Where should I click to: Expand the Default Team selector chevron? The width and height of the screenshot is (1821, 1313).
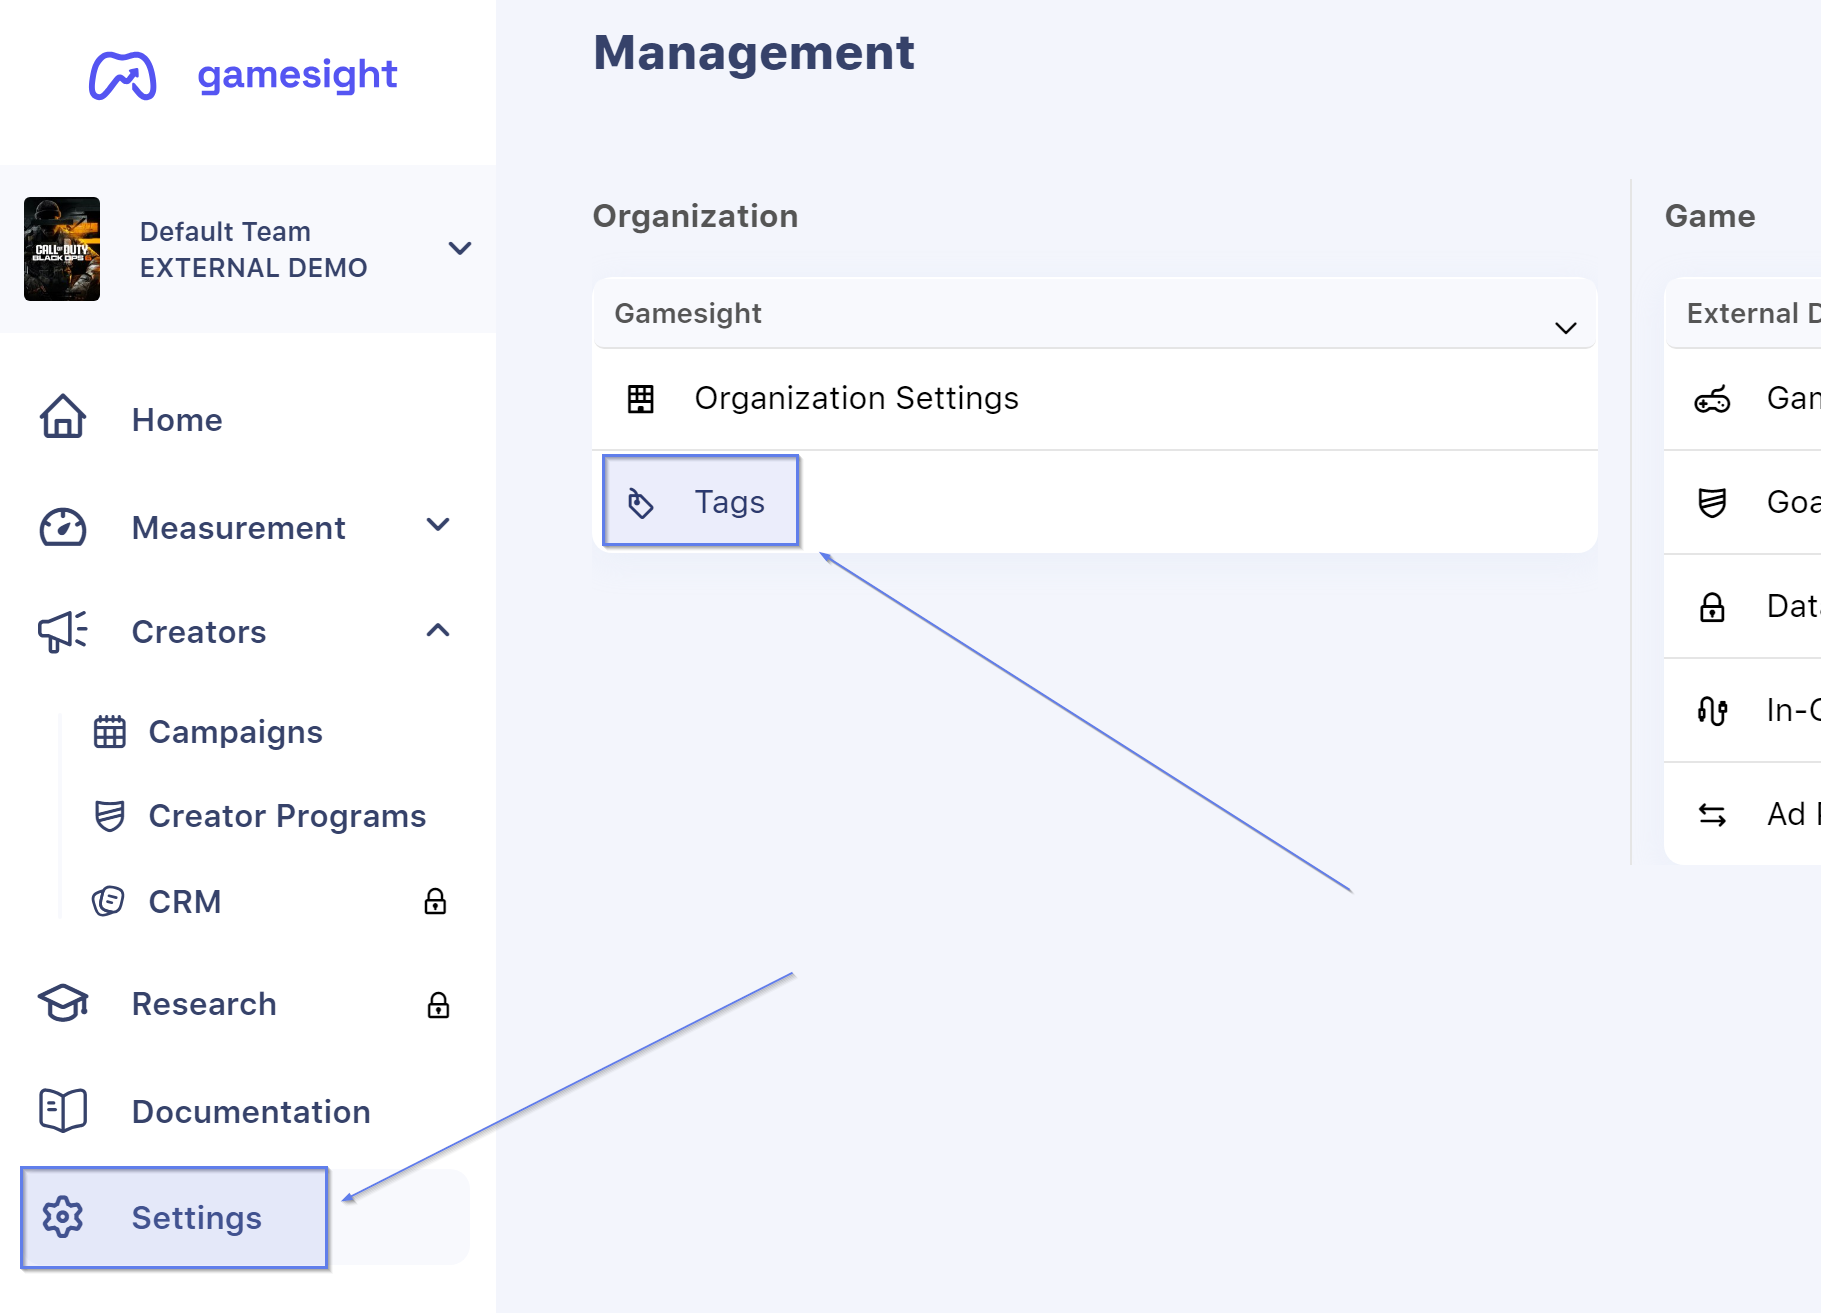pyautogui.click(x=460, y=248)
